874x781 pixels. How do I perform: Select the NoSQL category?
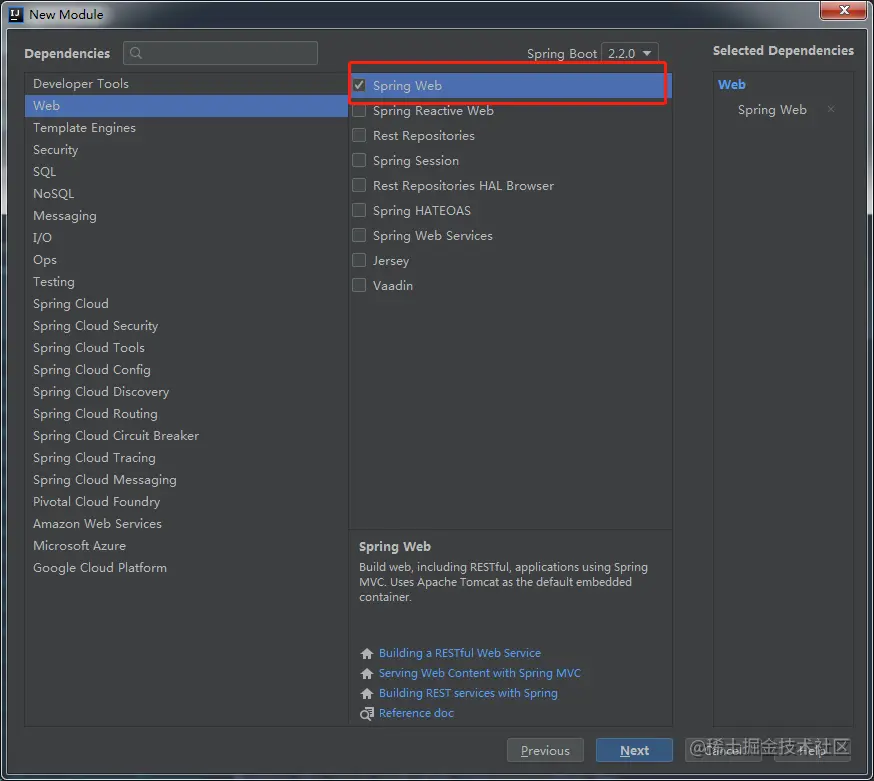(186, 193)
